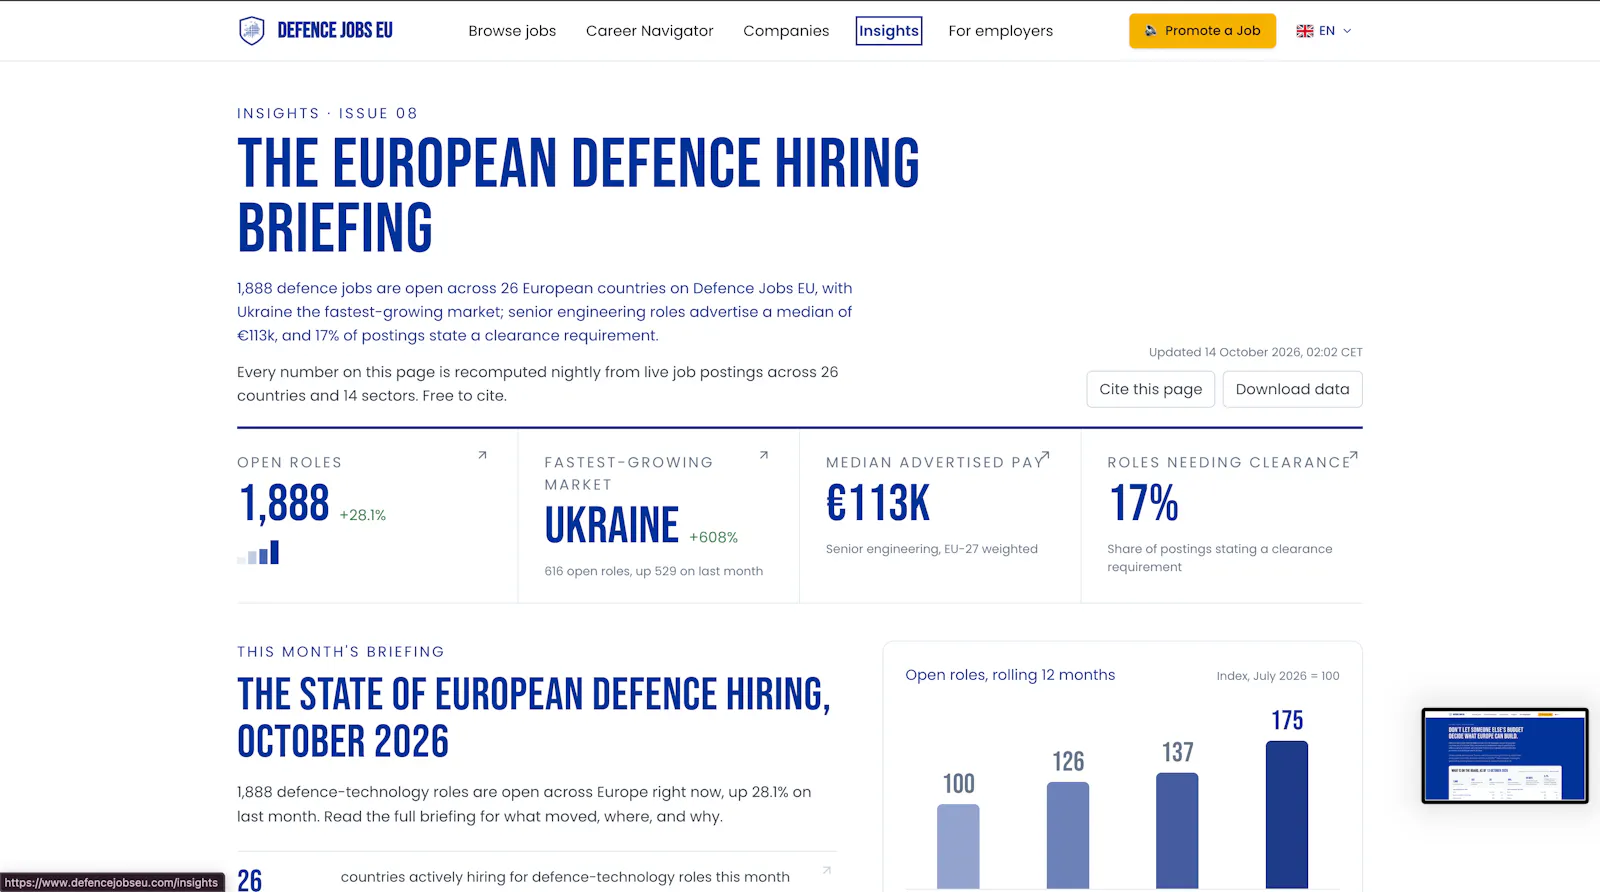The width and height of the screenshot is (1600, 892).
Task: Click the €113K median pay figure
Action: (878, 503)
